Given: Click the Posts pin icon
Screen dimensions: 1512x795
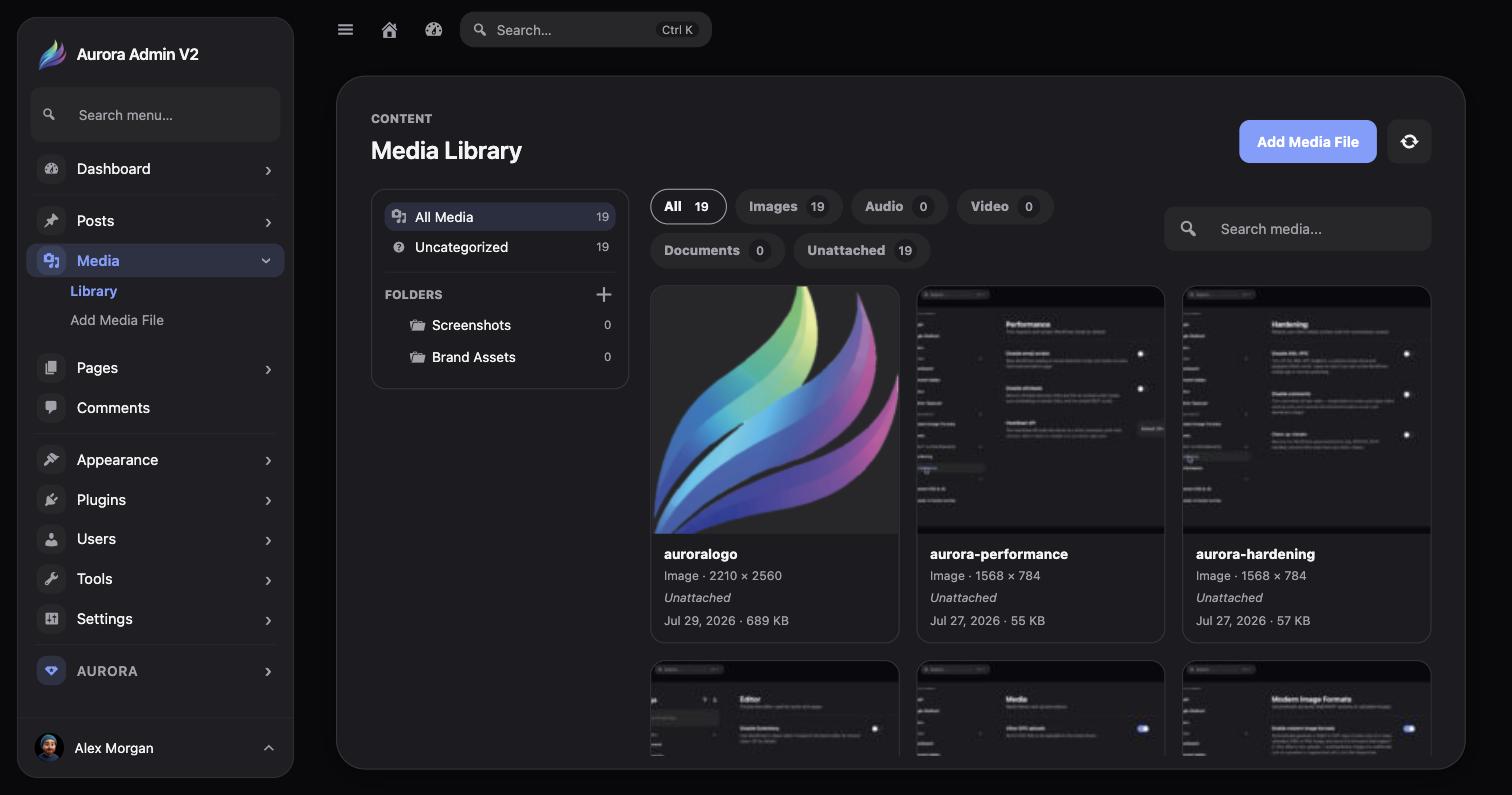Looking at the screenshot, I should coord(51,221).
